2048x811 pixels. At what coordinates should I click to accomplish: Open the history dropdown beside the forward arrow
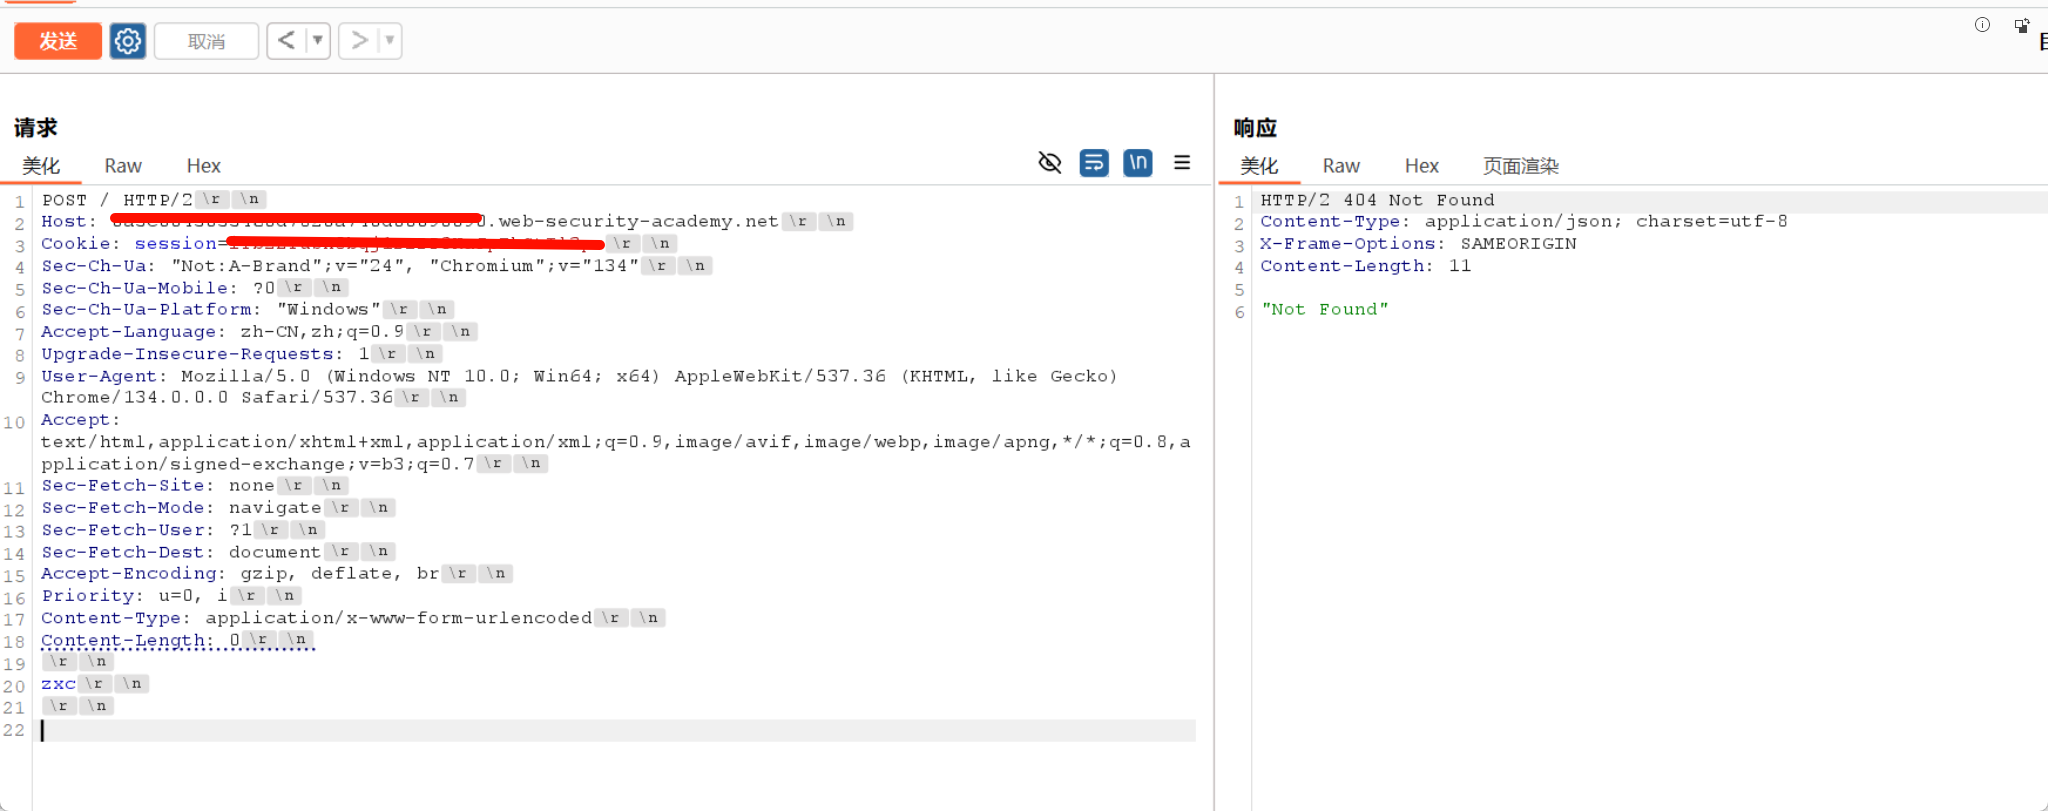point(390,41)
